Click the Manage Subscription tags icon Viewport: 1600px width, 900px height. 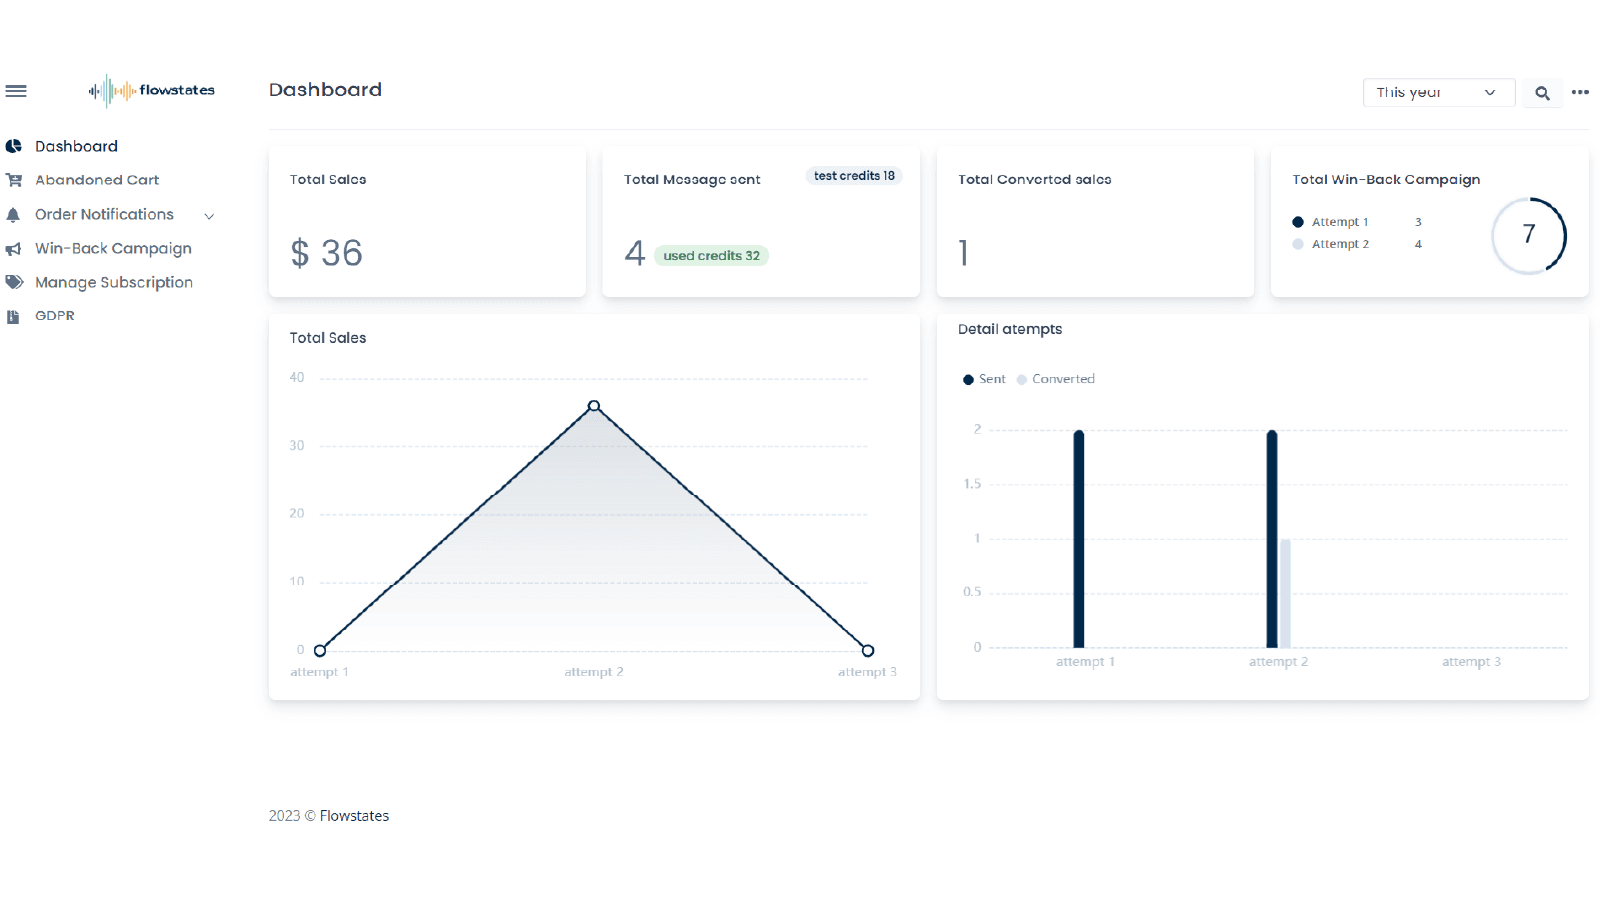14,283
